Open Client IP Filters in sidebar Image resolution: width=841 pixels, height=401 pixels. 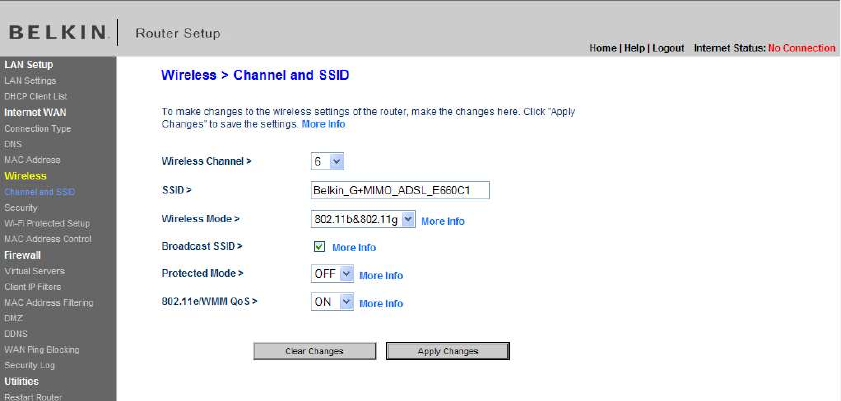click(x=33, y=287)
